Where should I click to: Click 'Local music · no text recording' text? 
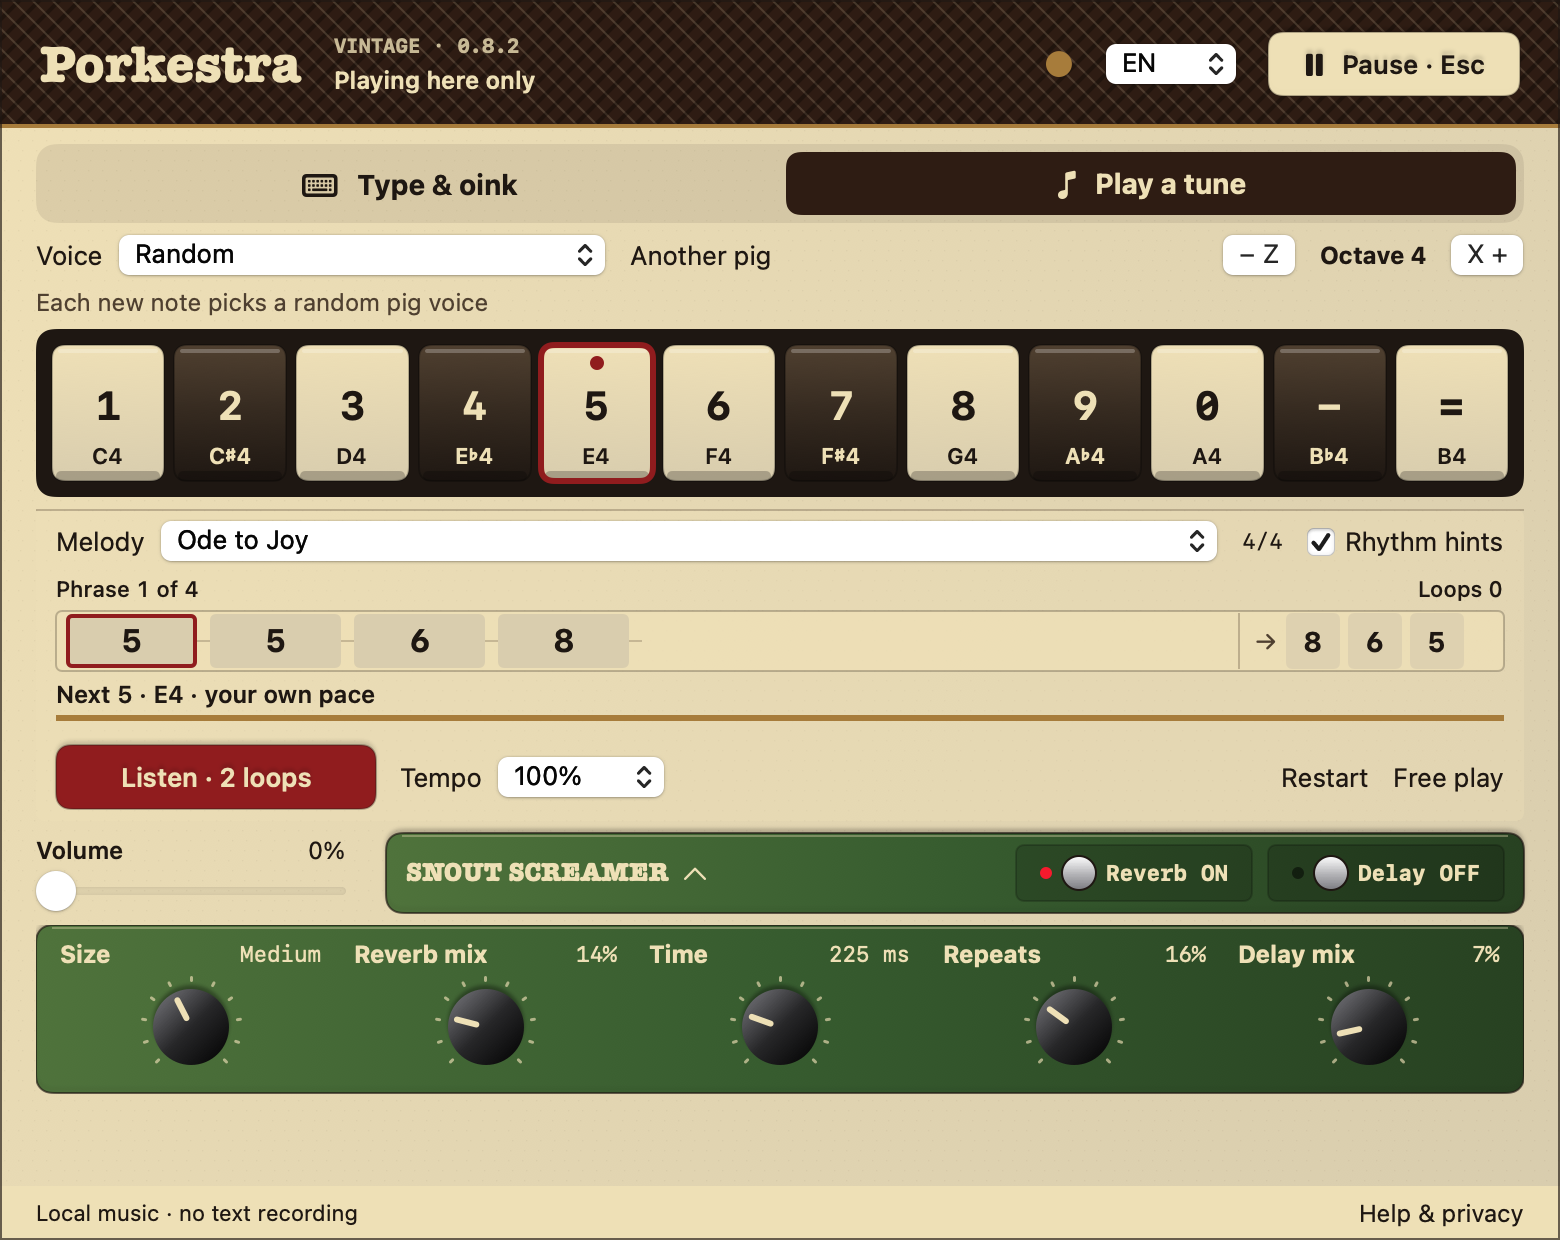[197, 1214]
